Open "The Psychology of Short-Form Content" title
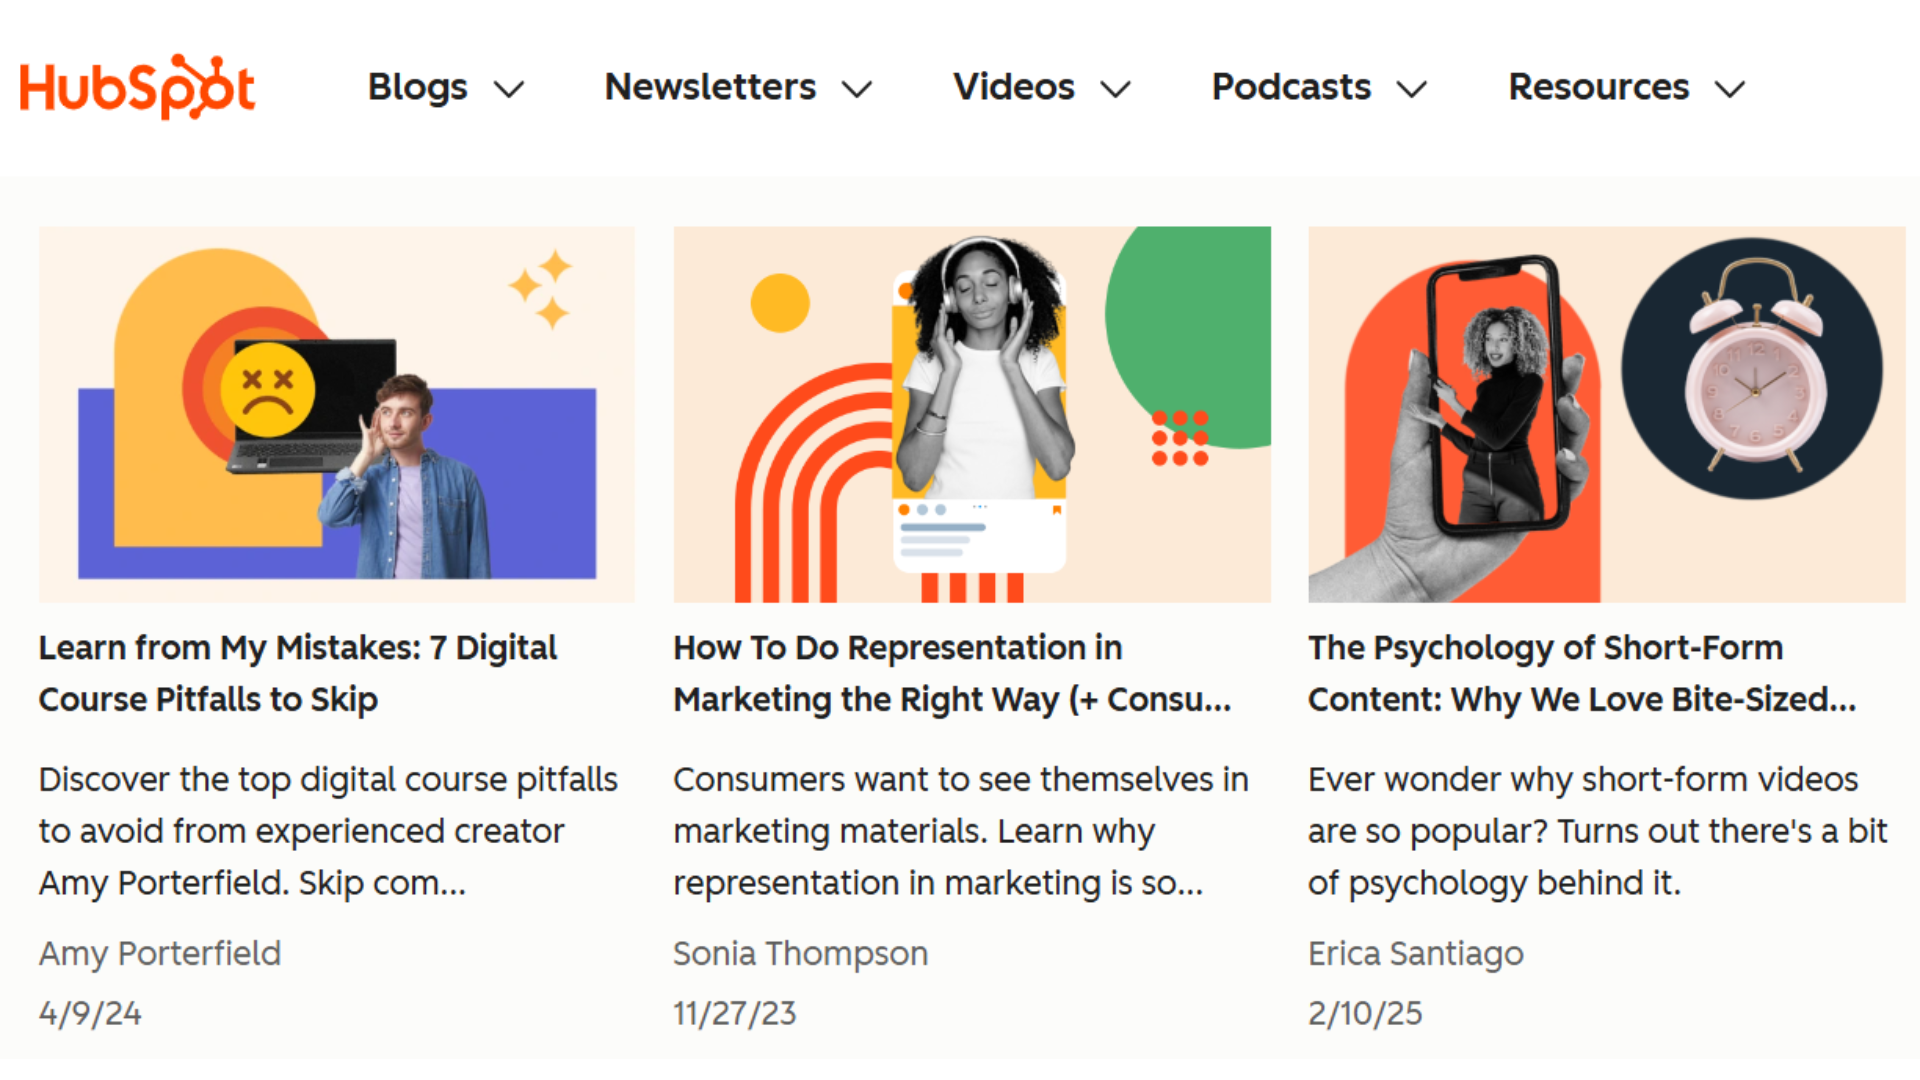The height and width of the screenshot is (1080, 1920). pos(1581,673)
